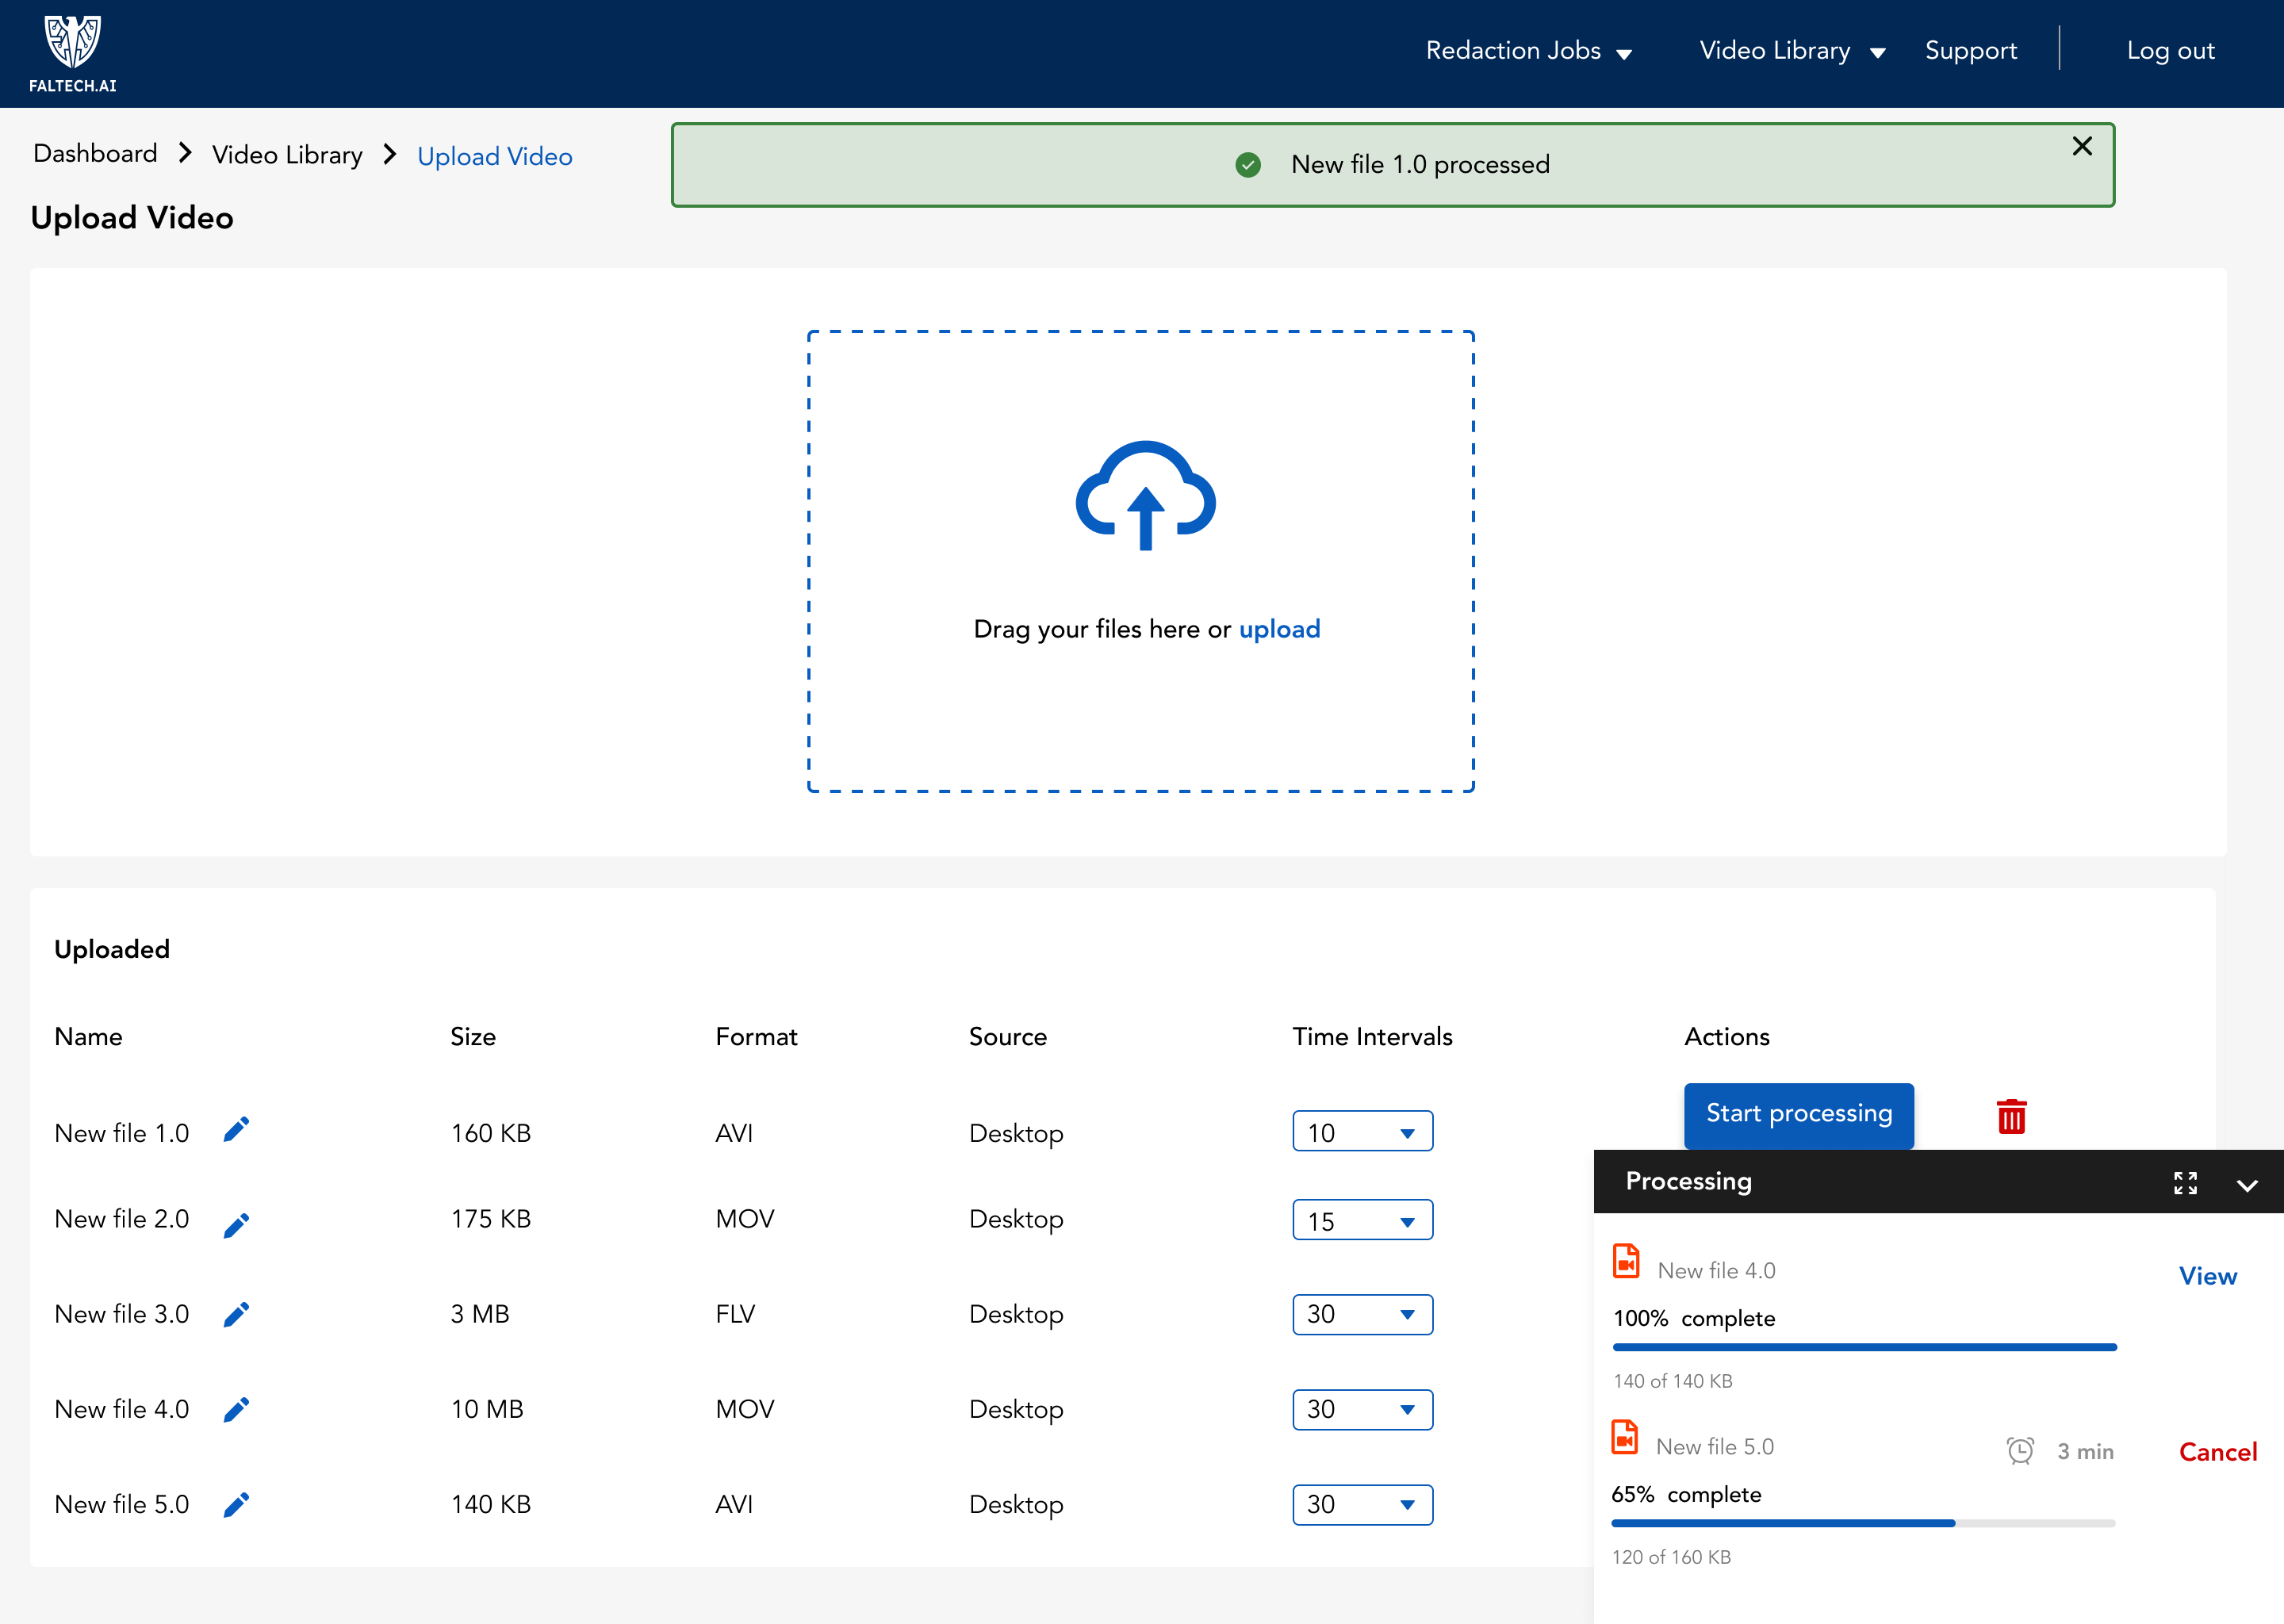Image resolution: width=2284 pixels, height=1624 pixels.
Task: Click the 100% complete progress bar
Action: [1864, 1347]
